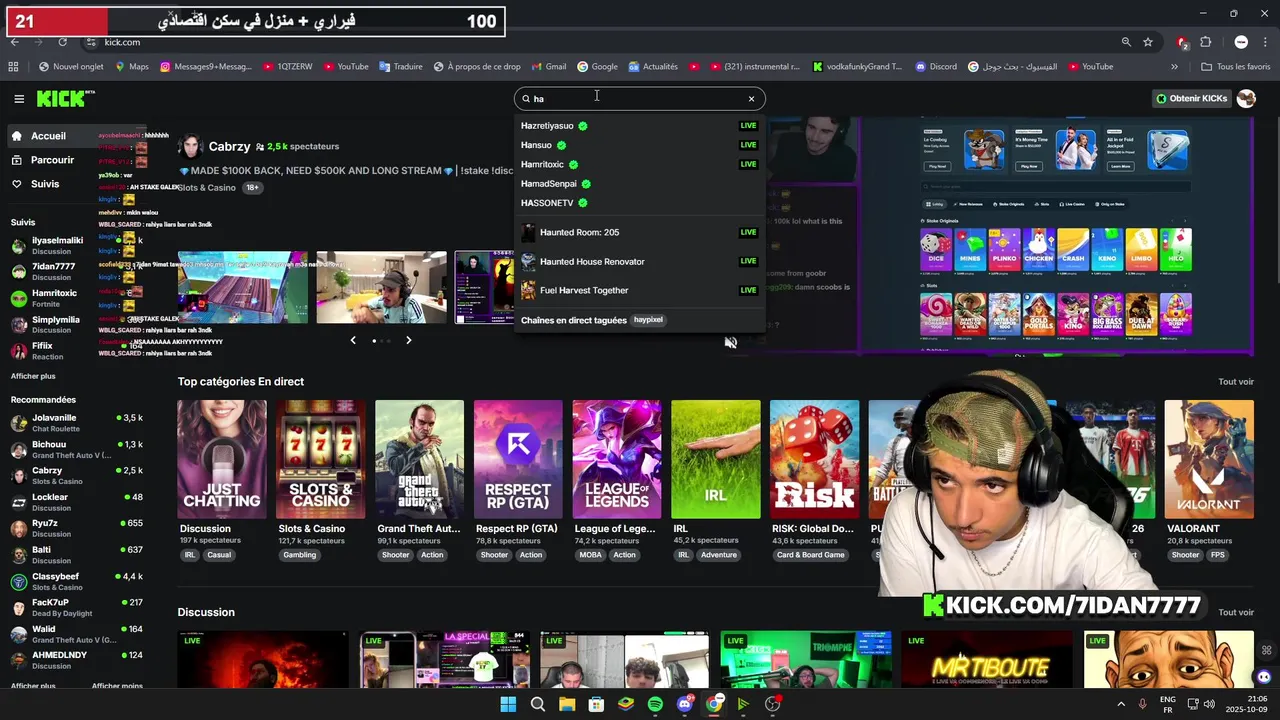Open the Traduire bookmark
Image resolution: width=1280 pixels, height=720 pixels.
400,67
